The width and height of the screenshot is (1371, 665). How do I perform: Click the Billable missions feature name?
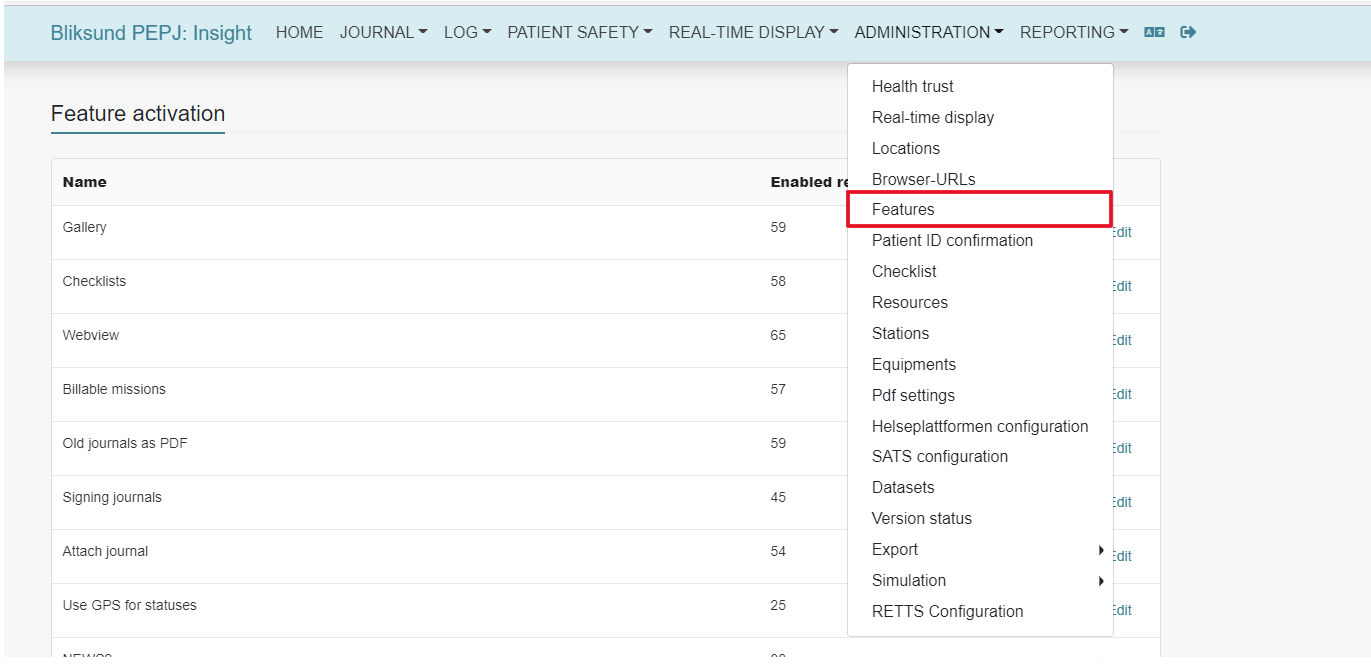tap(114, 389)
